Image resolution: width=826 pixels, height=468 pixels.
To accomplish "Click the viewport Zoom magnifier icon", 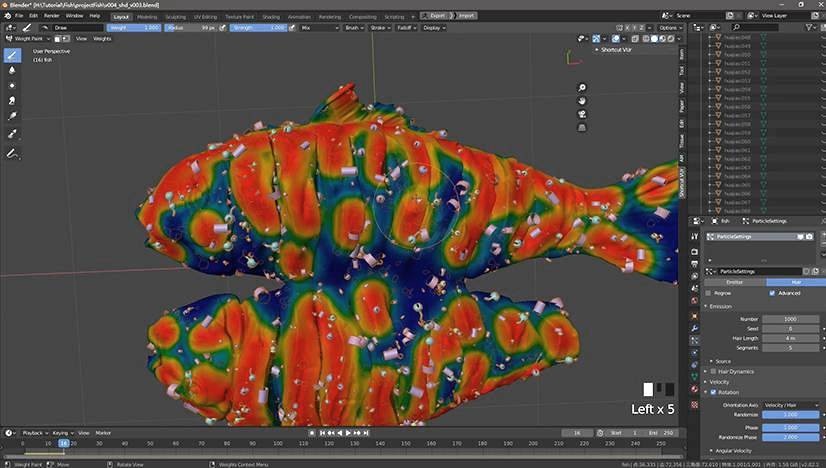I will tap(582, 87).
